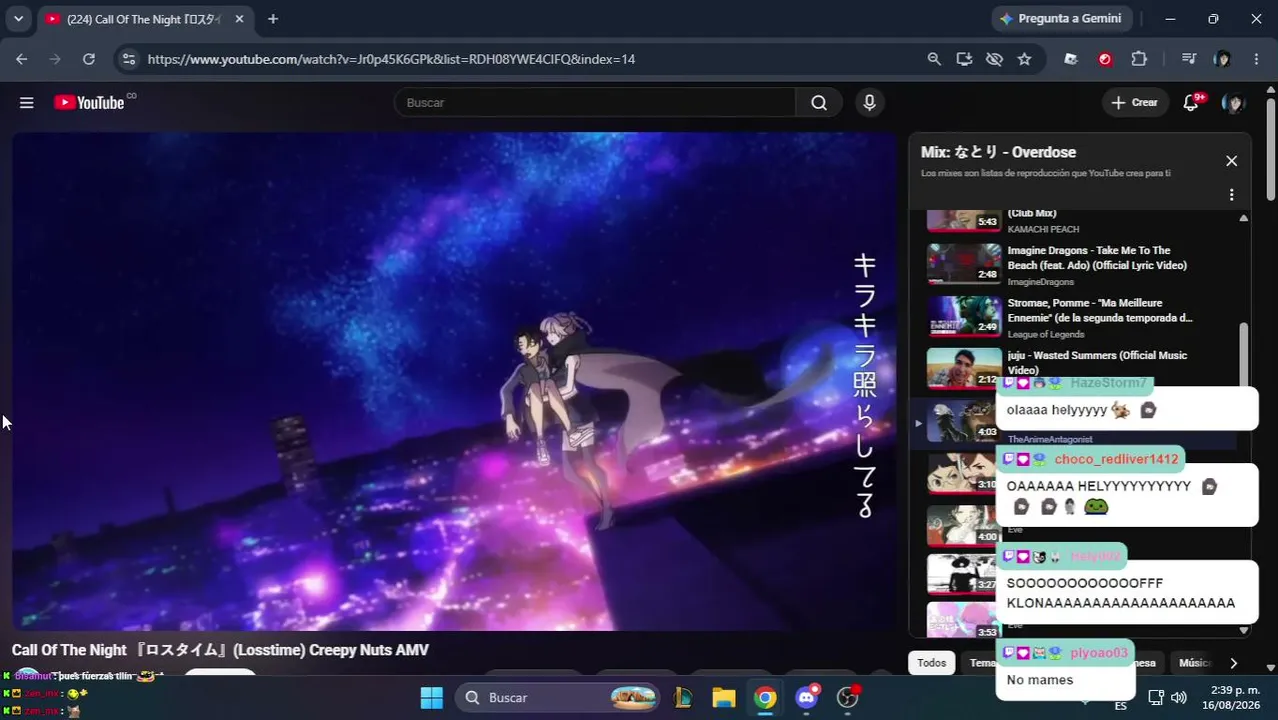Viewport: 1278px width, 720px height.
Task: Switch to the Call Of The Night tab
Action: pos(146,19)
